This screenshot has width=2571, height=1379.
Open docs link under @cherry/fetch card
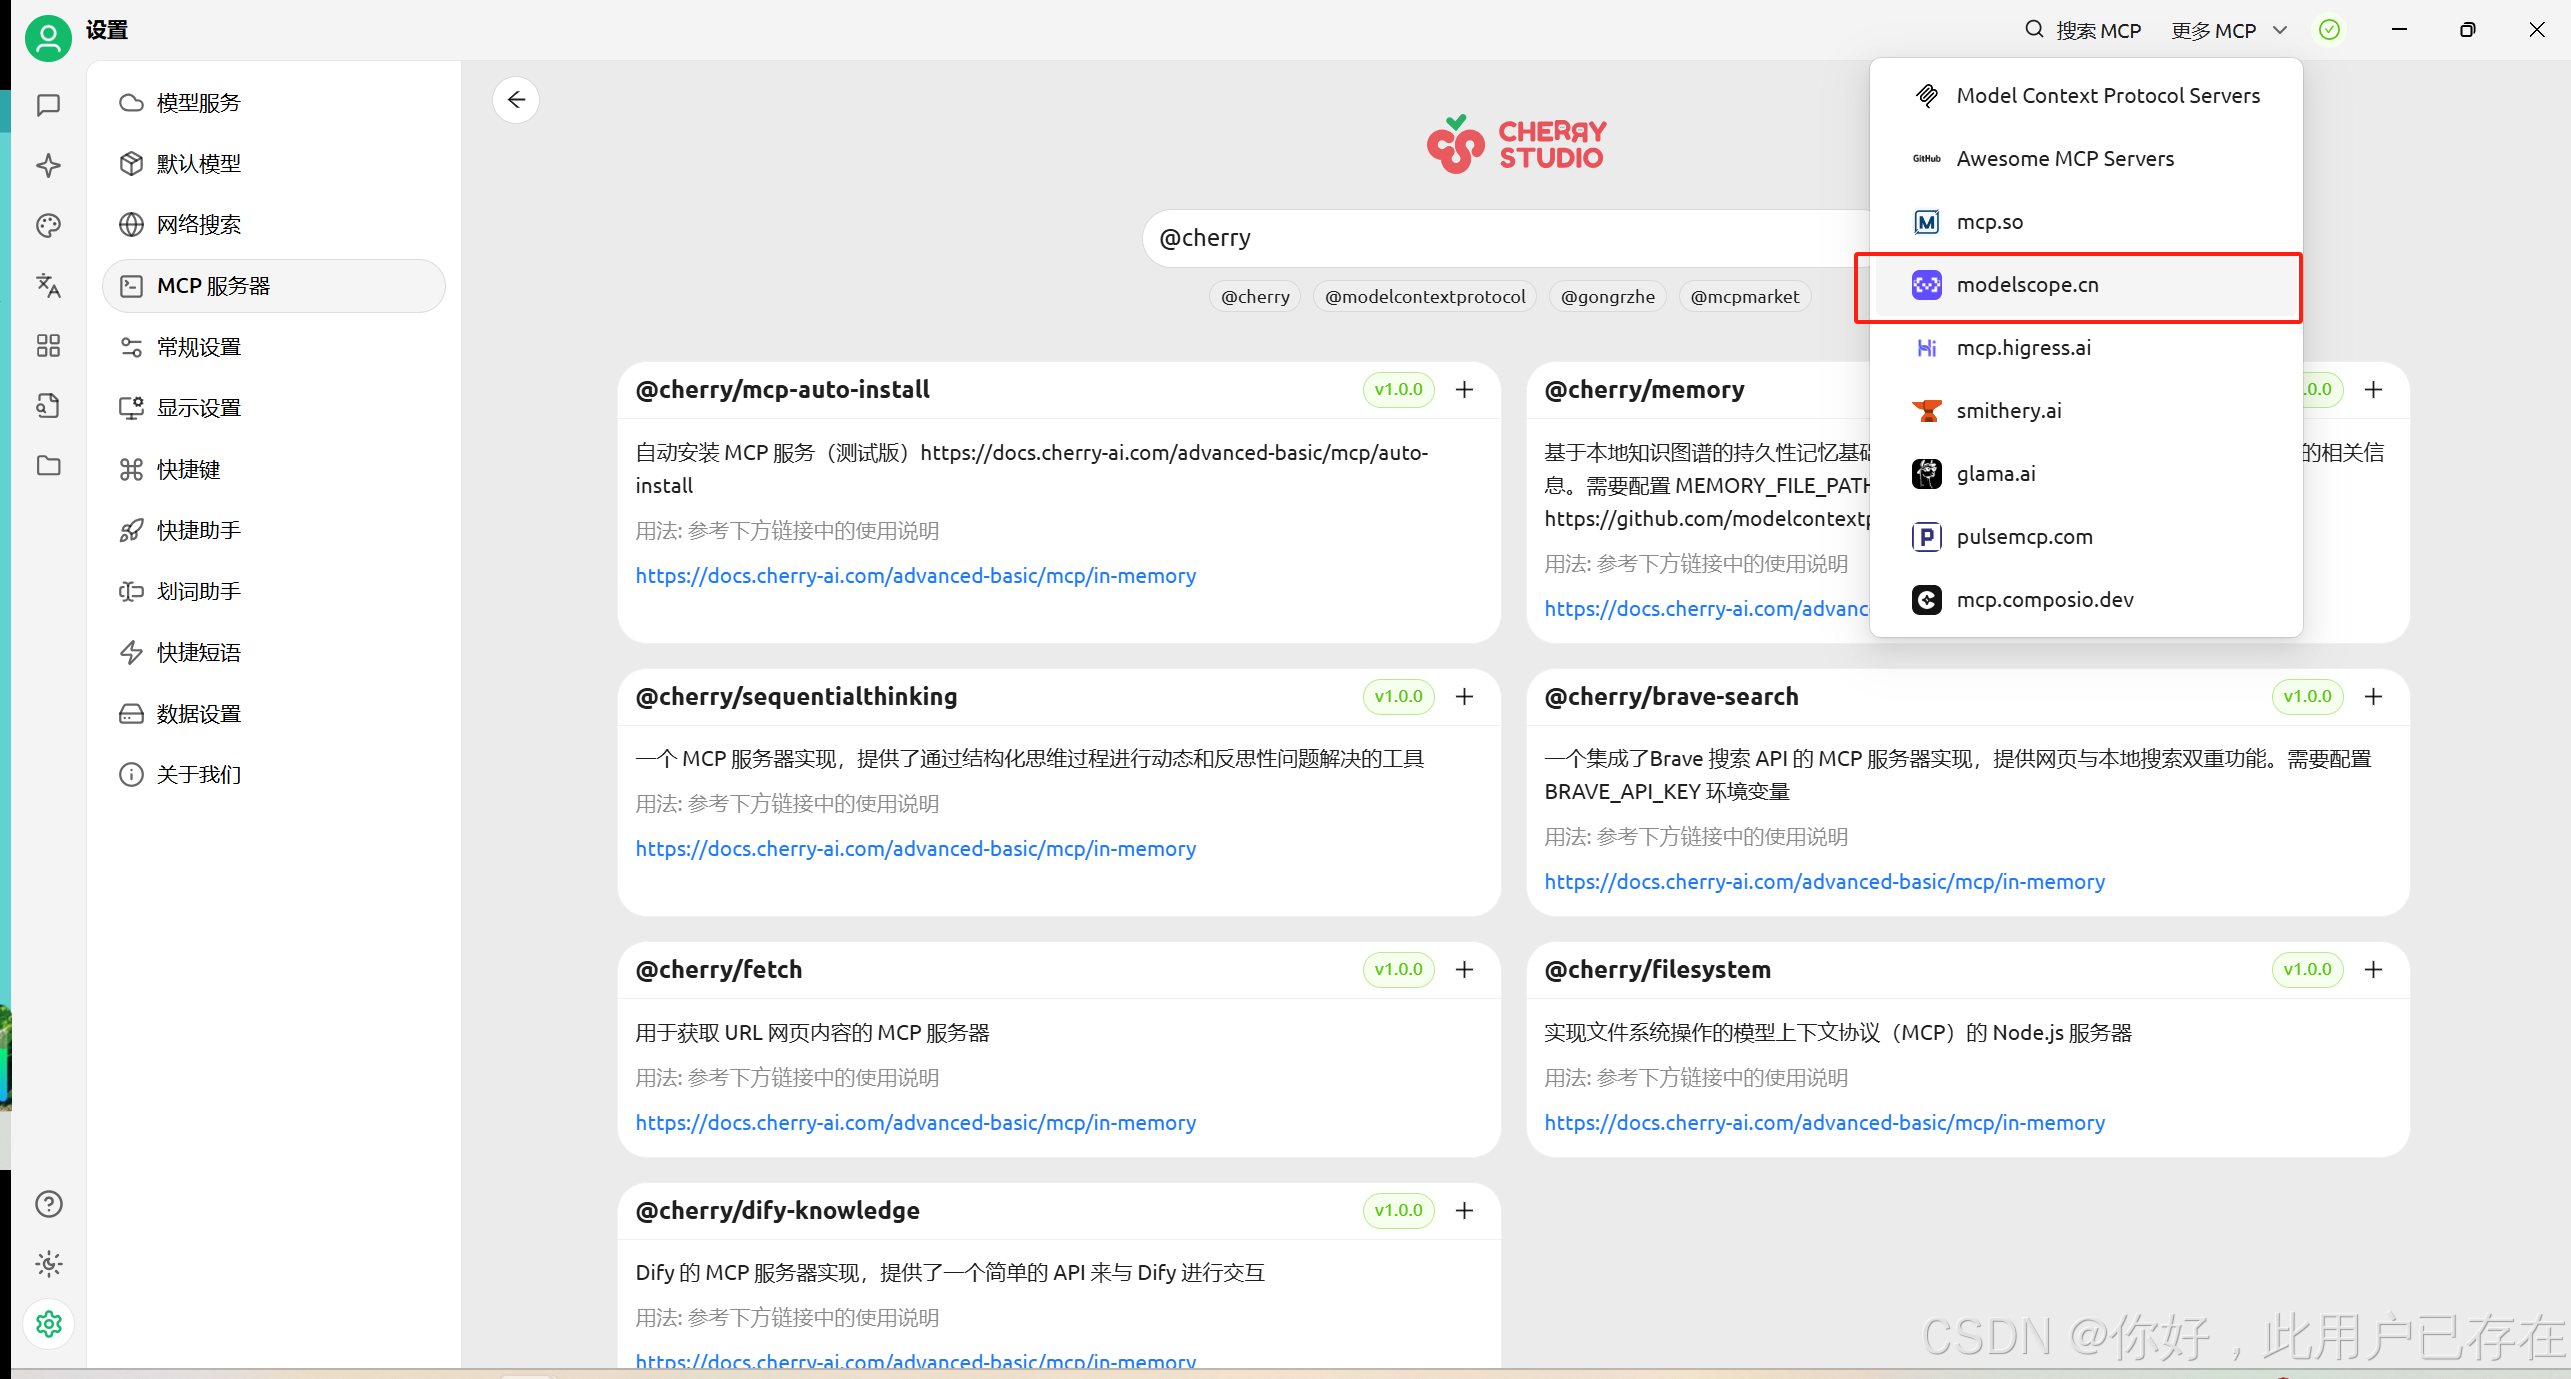(x=915, y=1122)
